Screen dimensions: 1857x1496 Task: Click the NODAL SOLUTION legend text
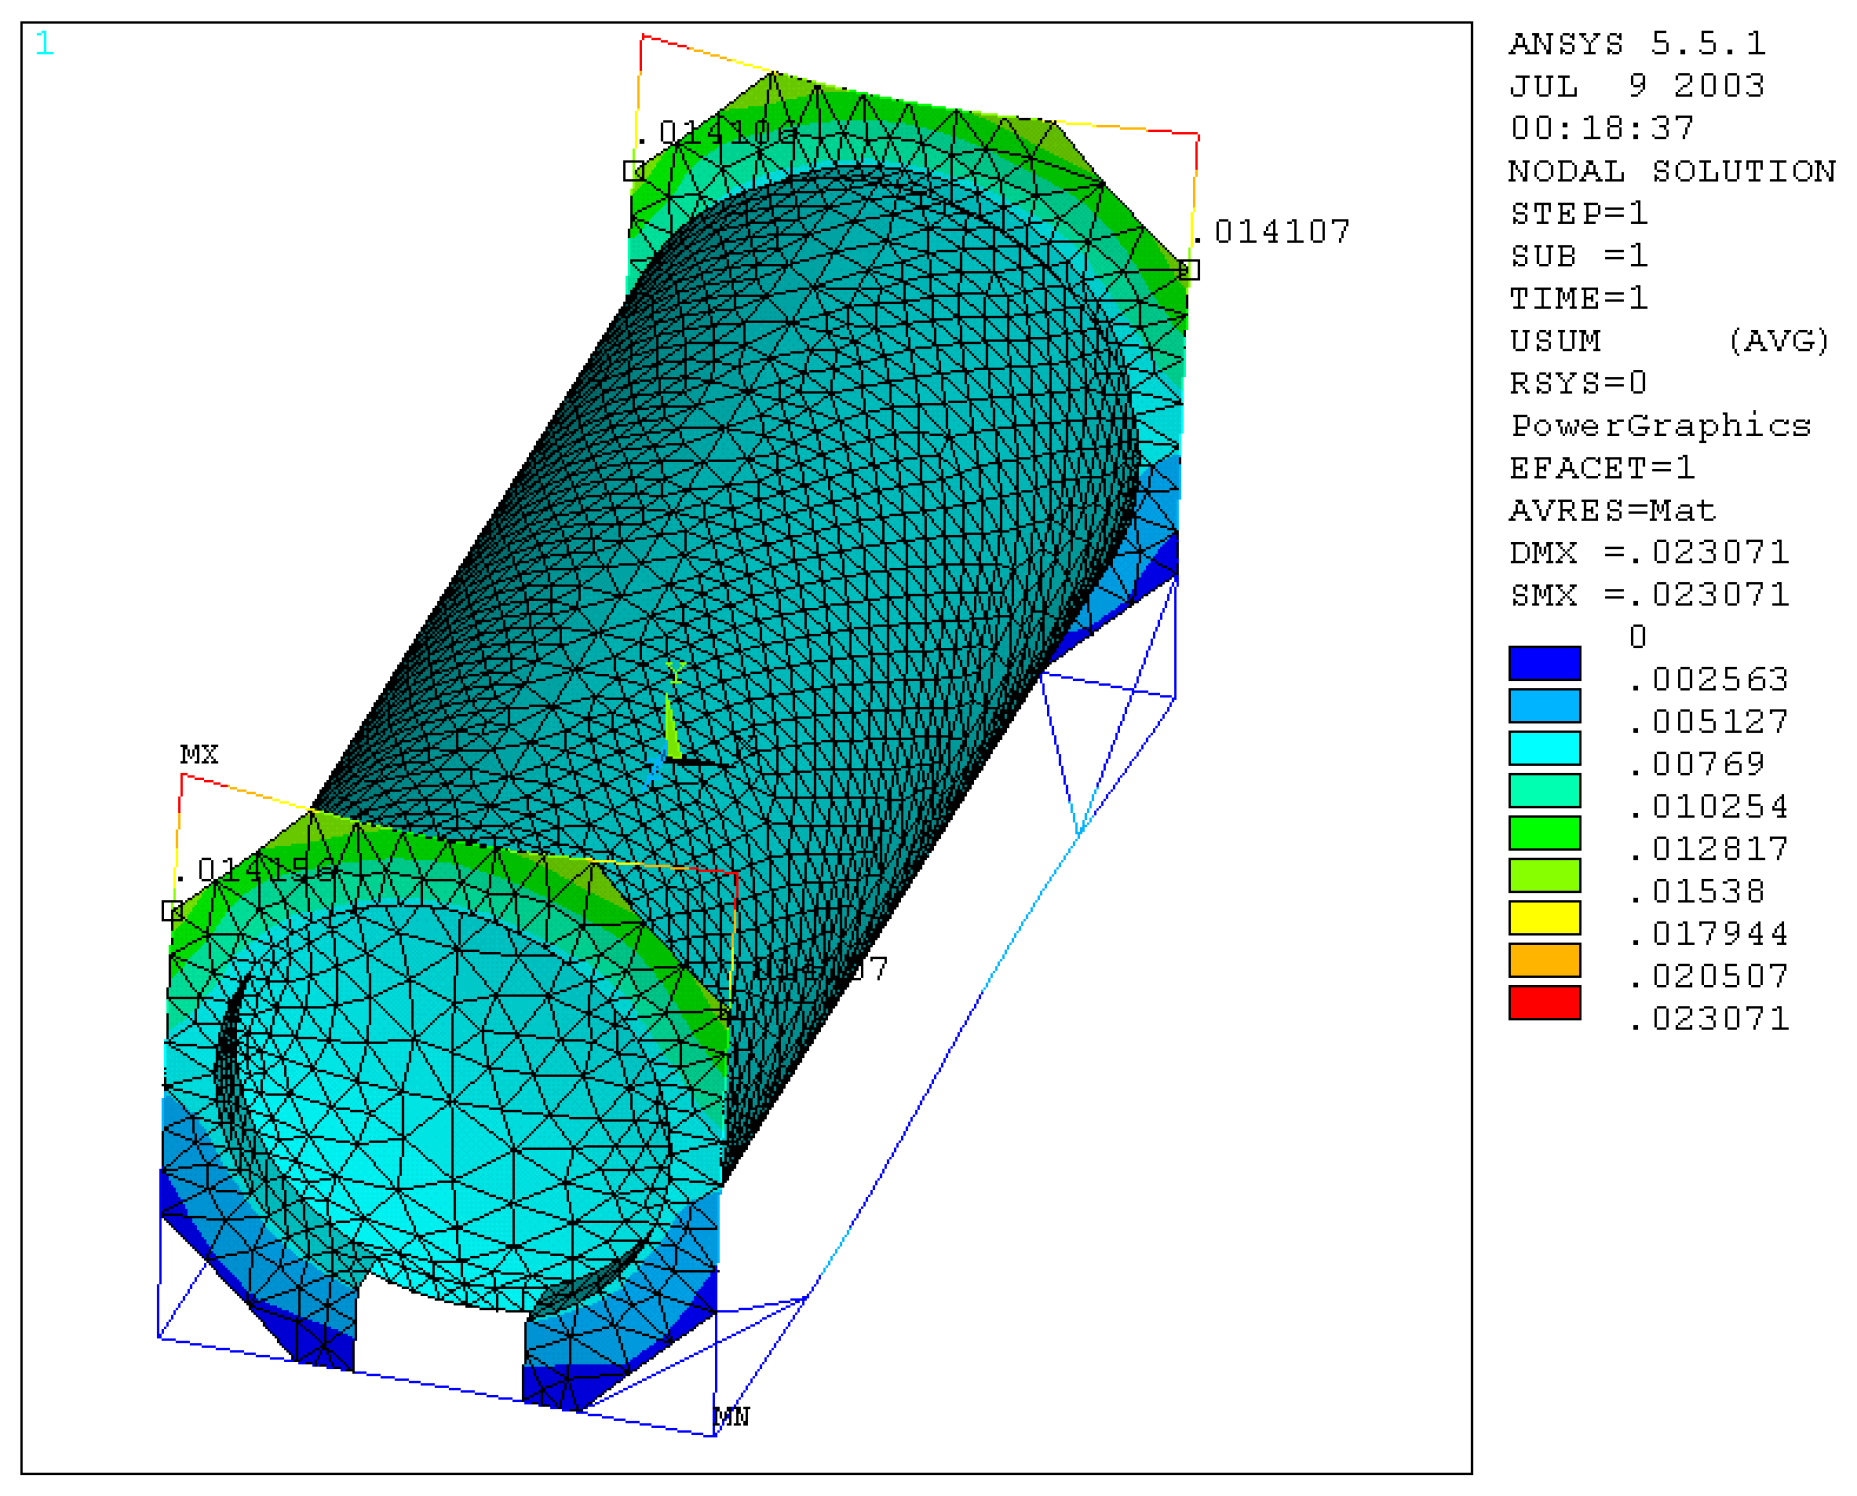click(1671, 171)
